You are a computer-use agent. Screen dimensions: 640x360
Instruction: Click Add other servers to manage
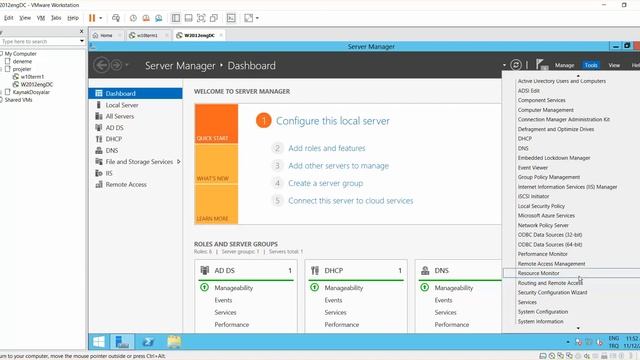[x=338, y=166]
